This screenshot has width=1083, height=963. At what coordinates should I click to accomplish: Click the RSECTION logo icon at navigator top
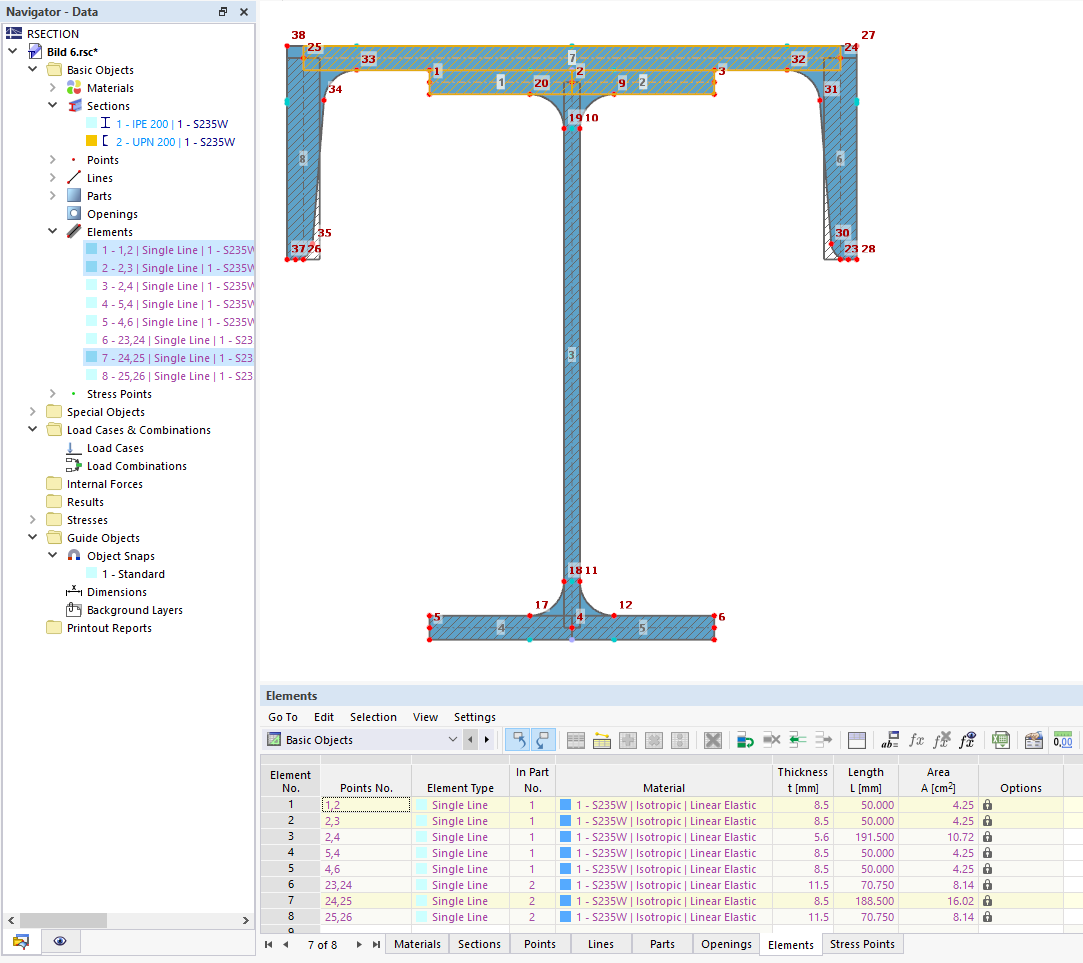(x=12, y=33)
